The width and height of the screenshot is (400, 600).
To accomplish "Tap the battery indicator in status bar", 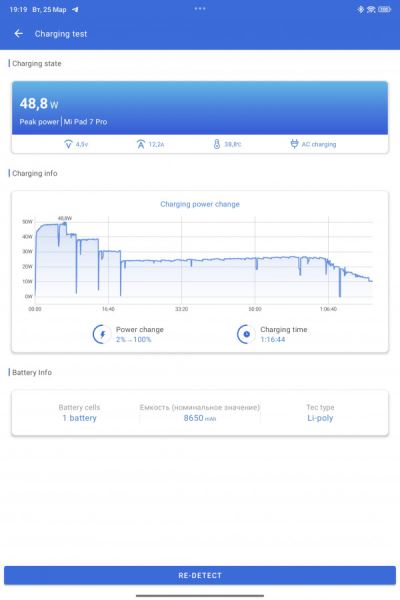I will click(x=384, y=10).
